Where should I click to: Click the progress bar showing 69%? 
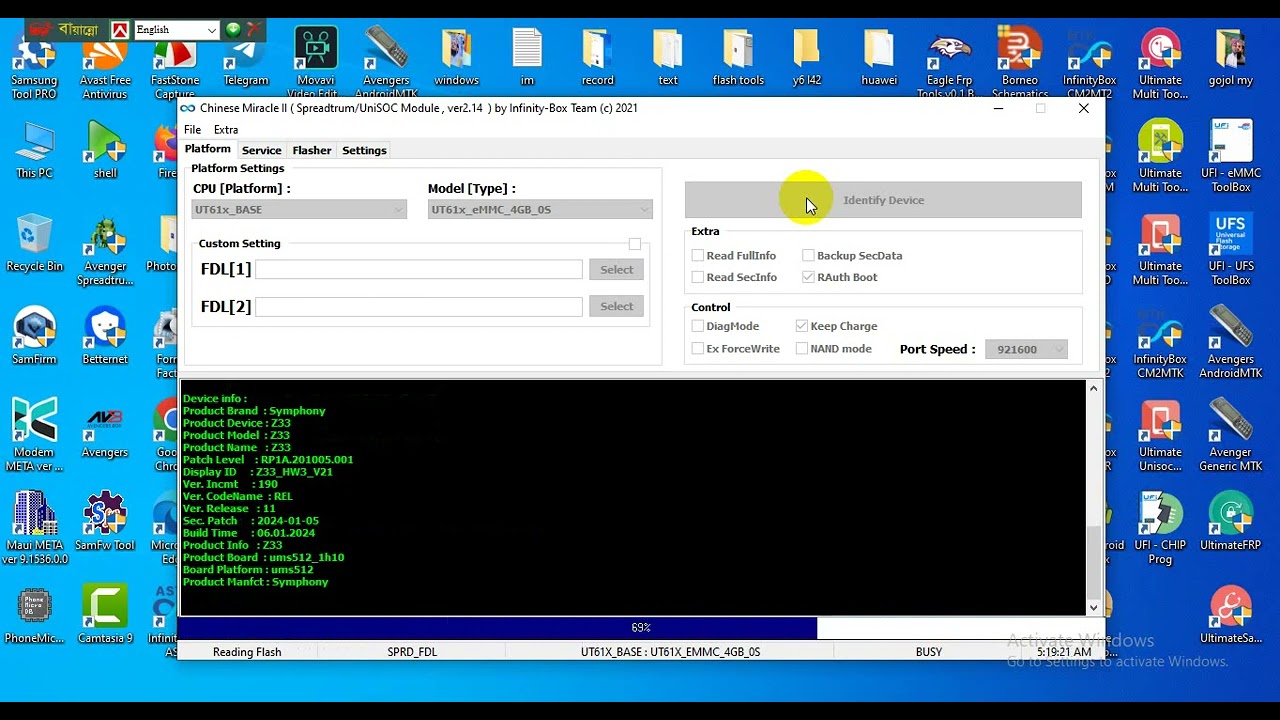pyautogui.click(x=641, y=628)
